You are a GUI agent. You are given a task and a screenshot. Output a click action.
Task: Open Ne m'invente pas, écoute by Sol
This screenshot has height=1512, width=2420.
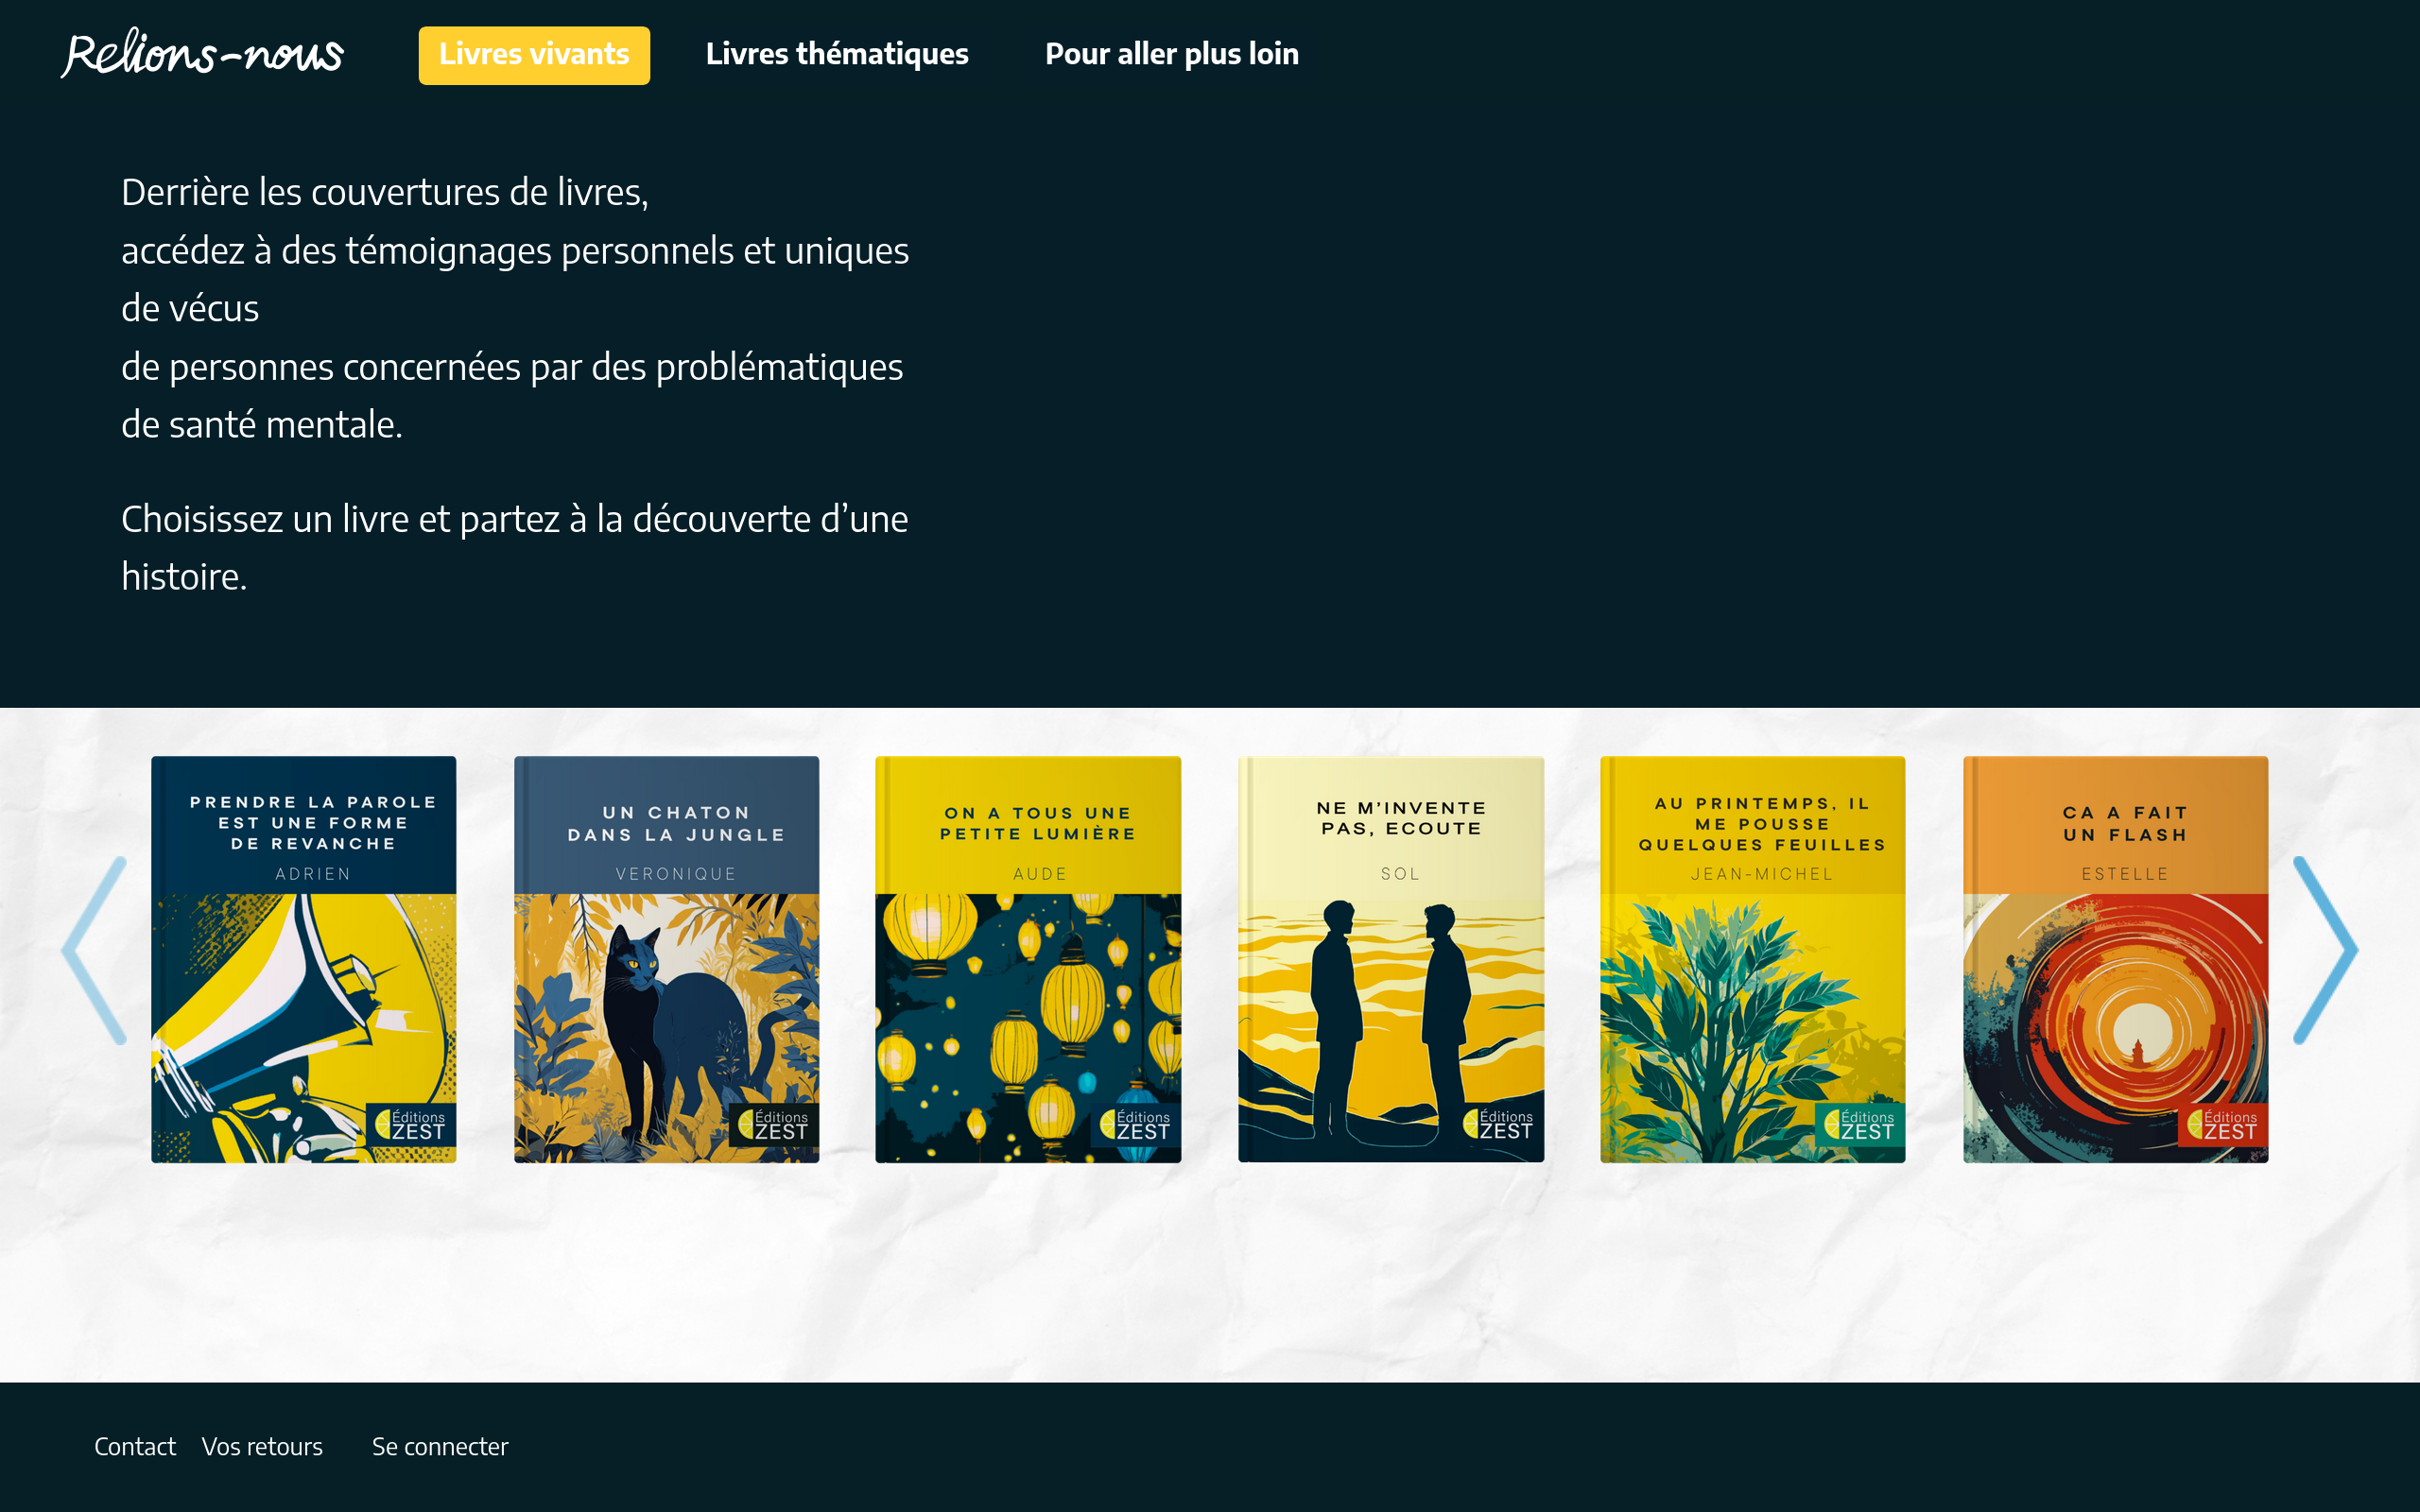(x=1391, y=959)
